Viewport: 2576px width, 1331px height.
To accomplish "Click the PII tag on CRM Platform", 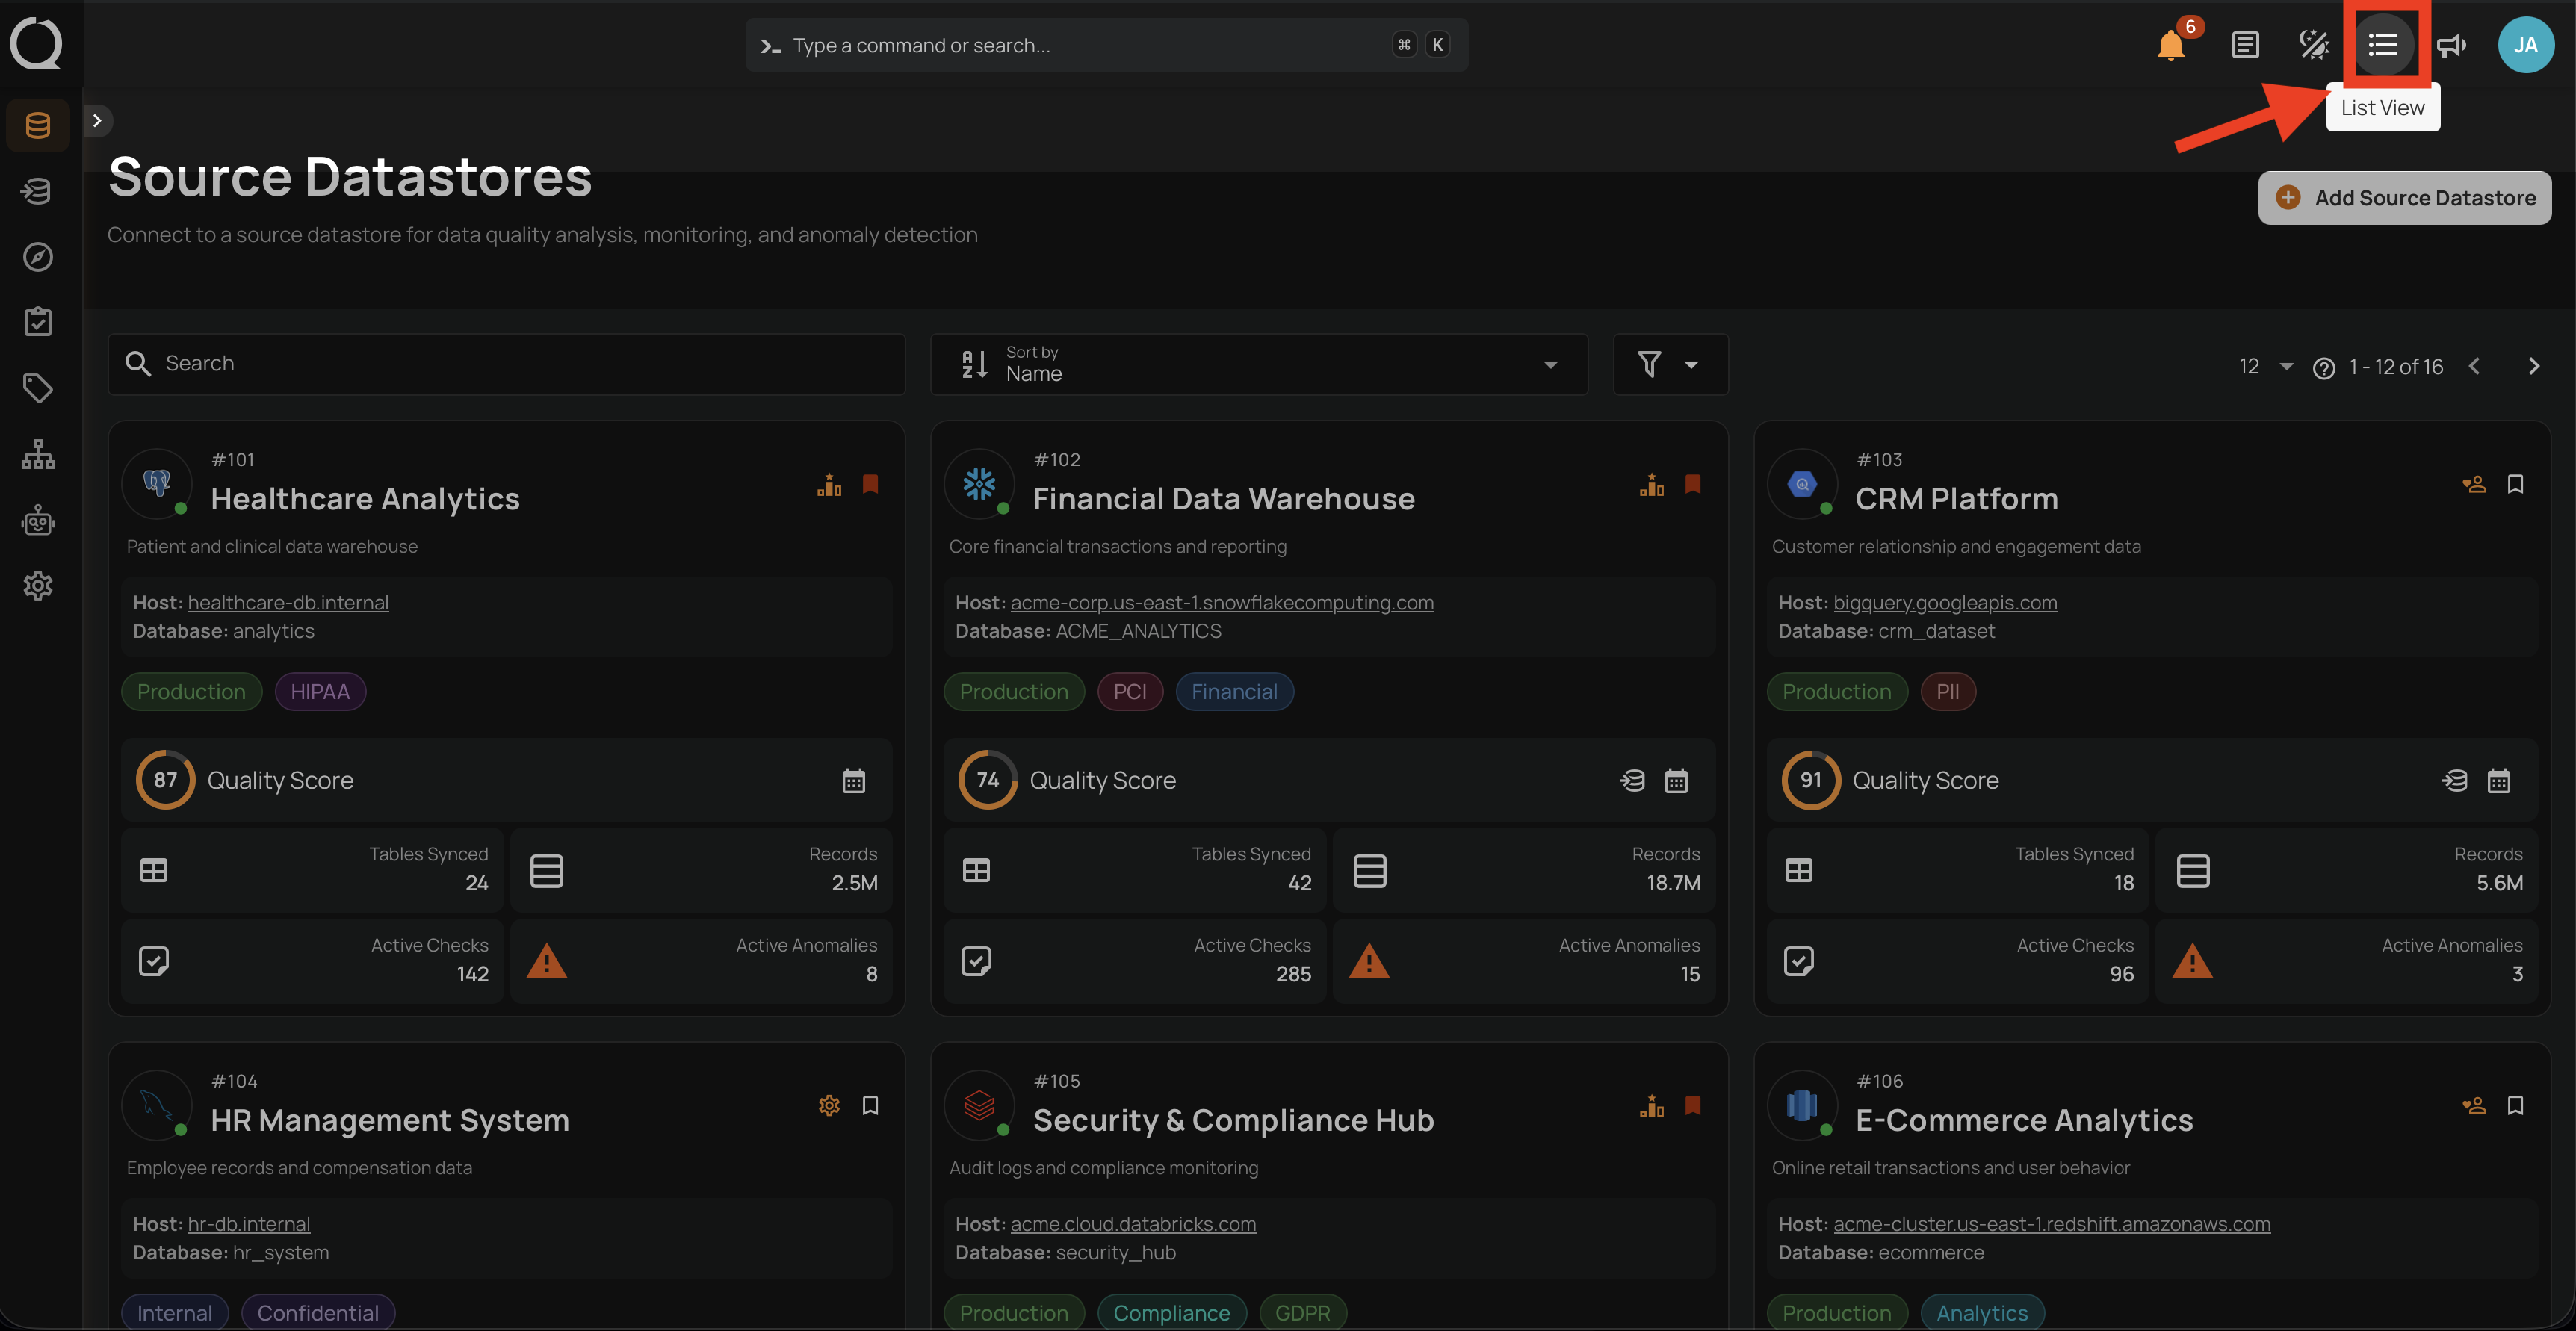I will (1947, 692).
